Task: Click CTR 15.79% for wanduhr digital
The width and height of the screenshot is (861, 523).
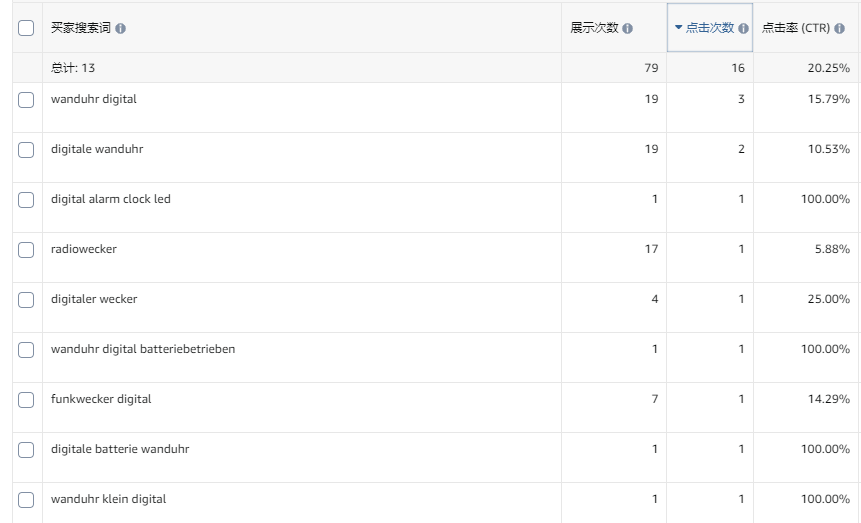Action: coord(829,99)
